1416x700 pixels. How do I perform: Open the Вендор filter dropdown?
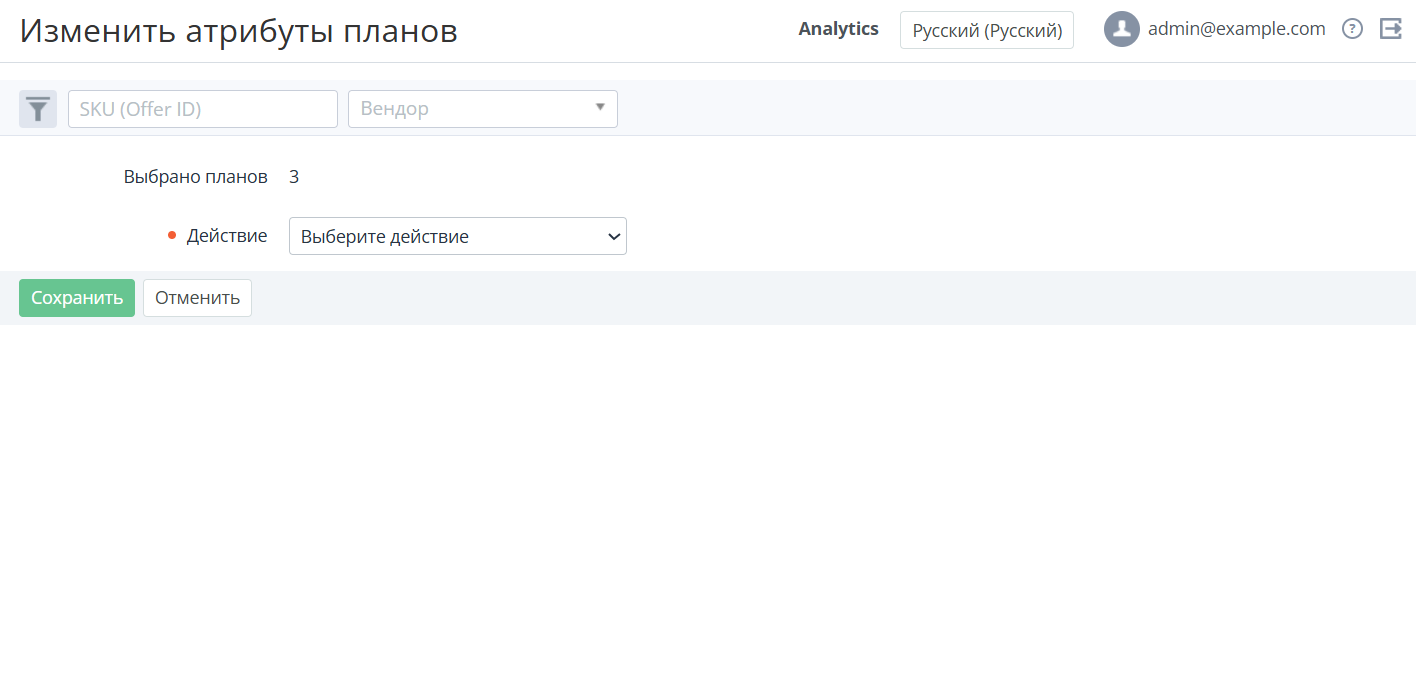pyautogui.click(x=483, y=109)
